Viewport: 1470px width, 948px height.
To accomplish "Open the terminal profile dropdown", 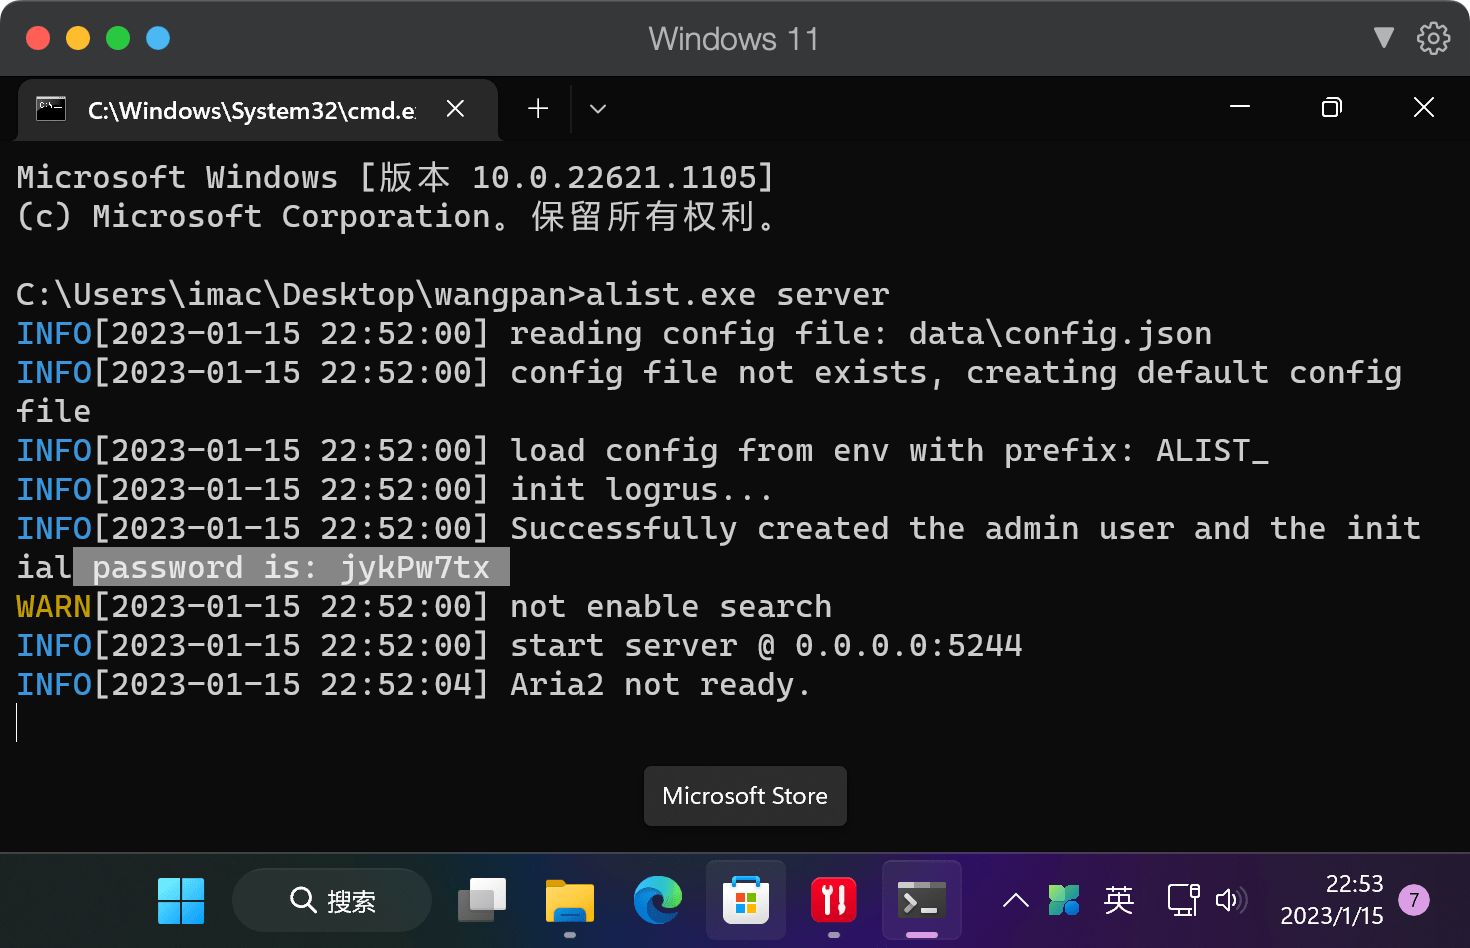I will (x=598, y=109).
